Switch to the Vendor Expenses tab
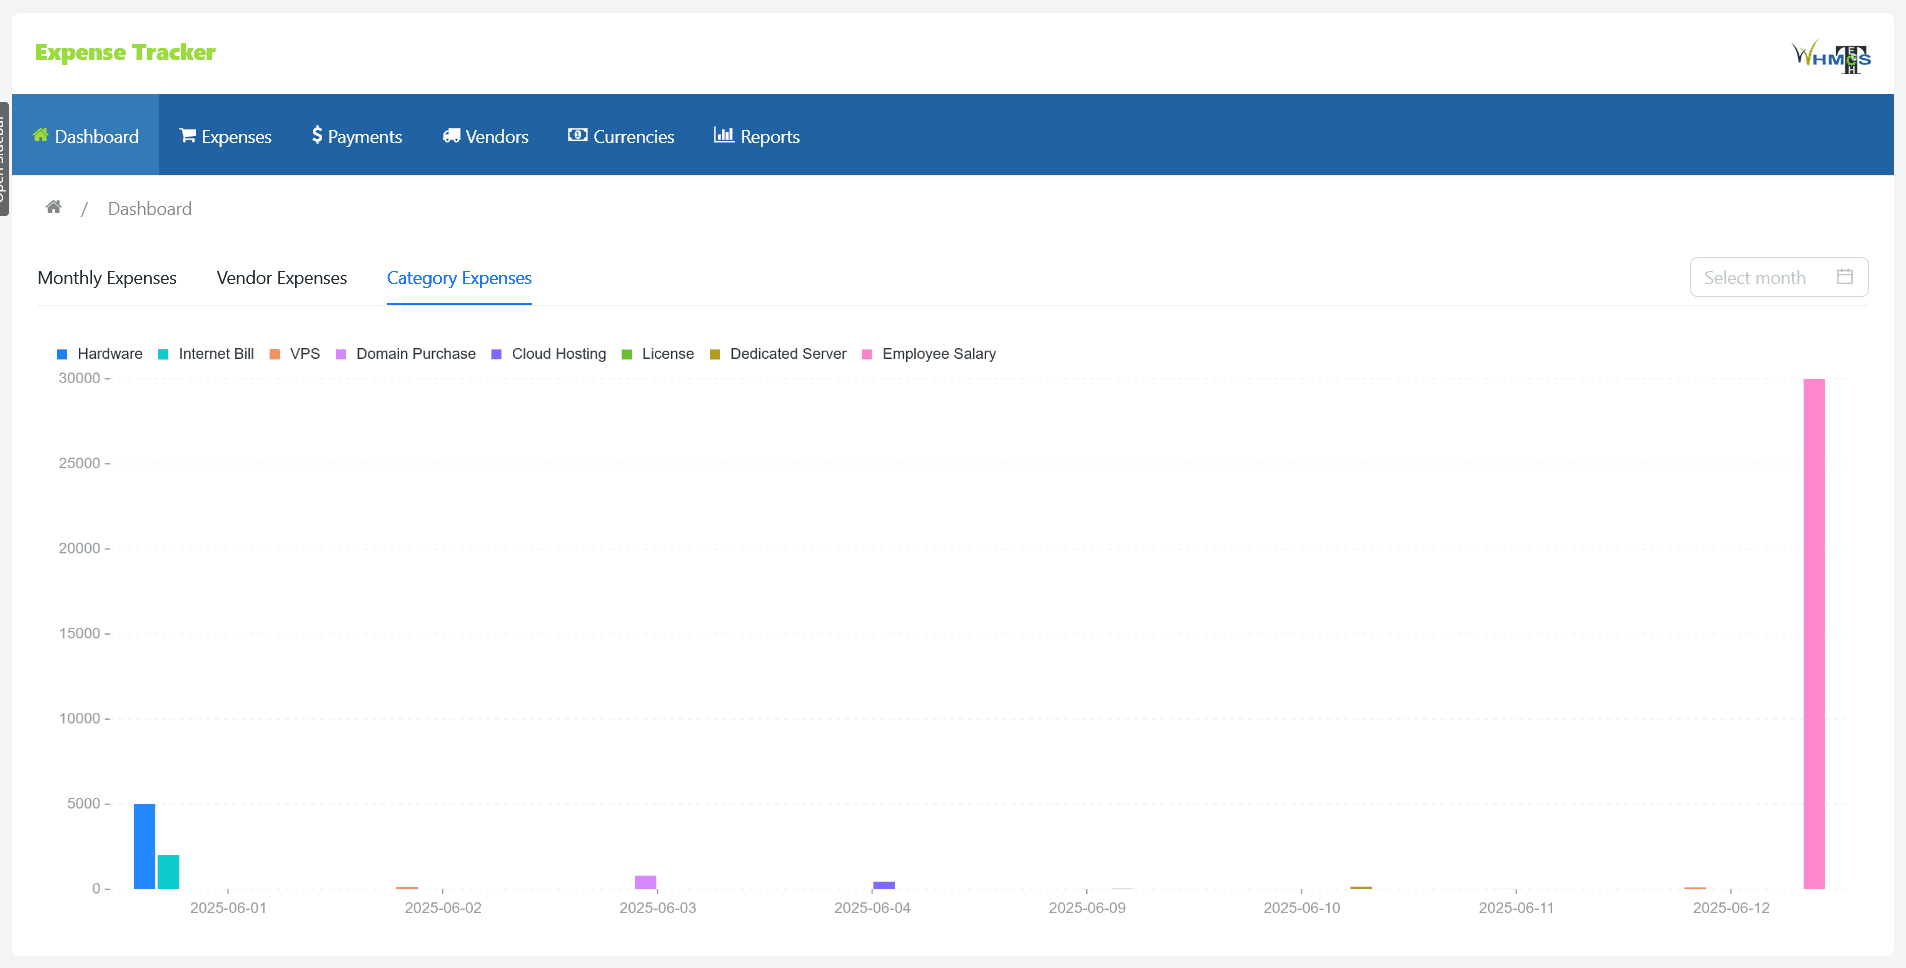Image resolution: width=1906 pixels, height=968 pixels. (282, 278)
